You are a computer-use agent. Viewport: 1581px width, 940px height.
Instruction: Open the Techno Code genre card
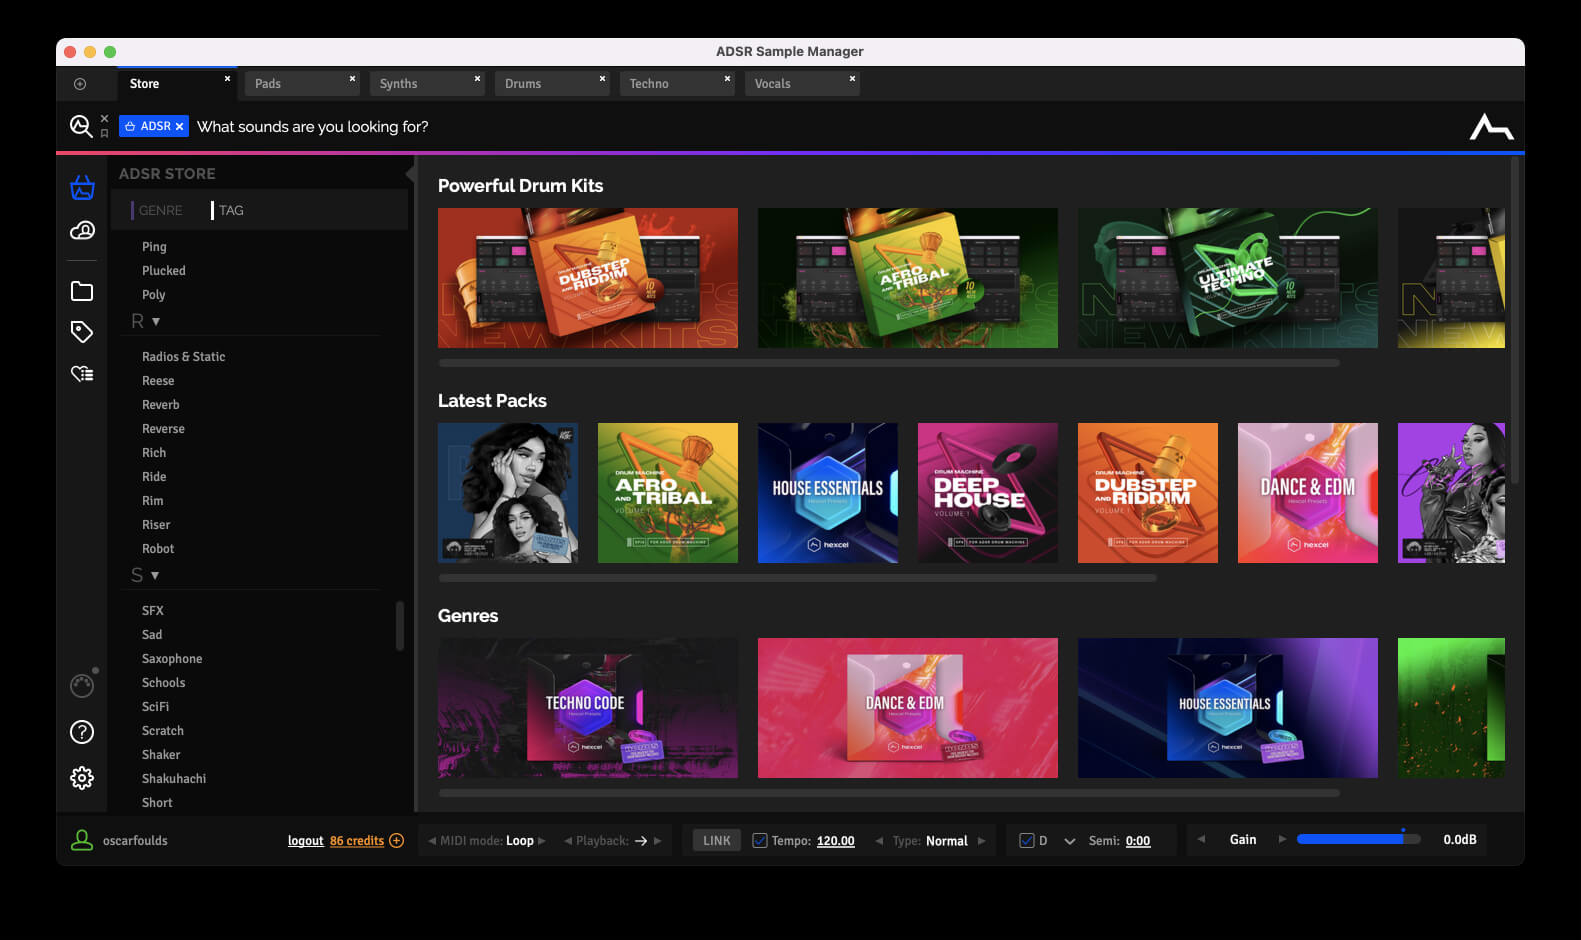(588, 708)
